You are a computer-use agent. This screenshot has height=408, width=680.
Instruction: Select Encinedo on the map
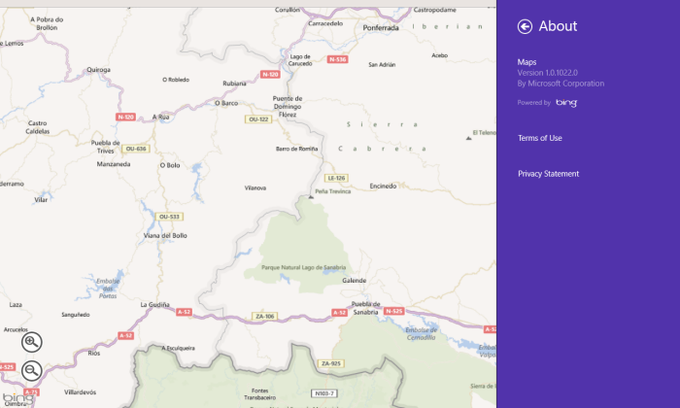[x=383, y=186]
